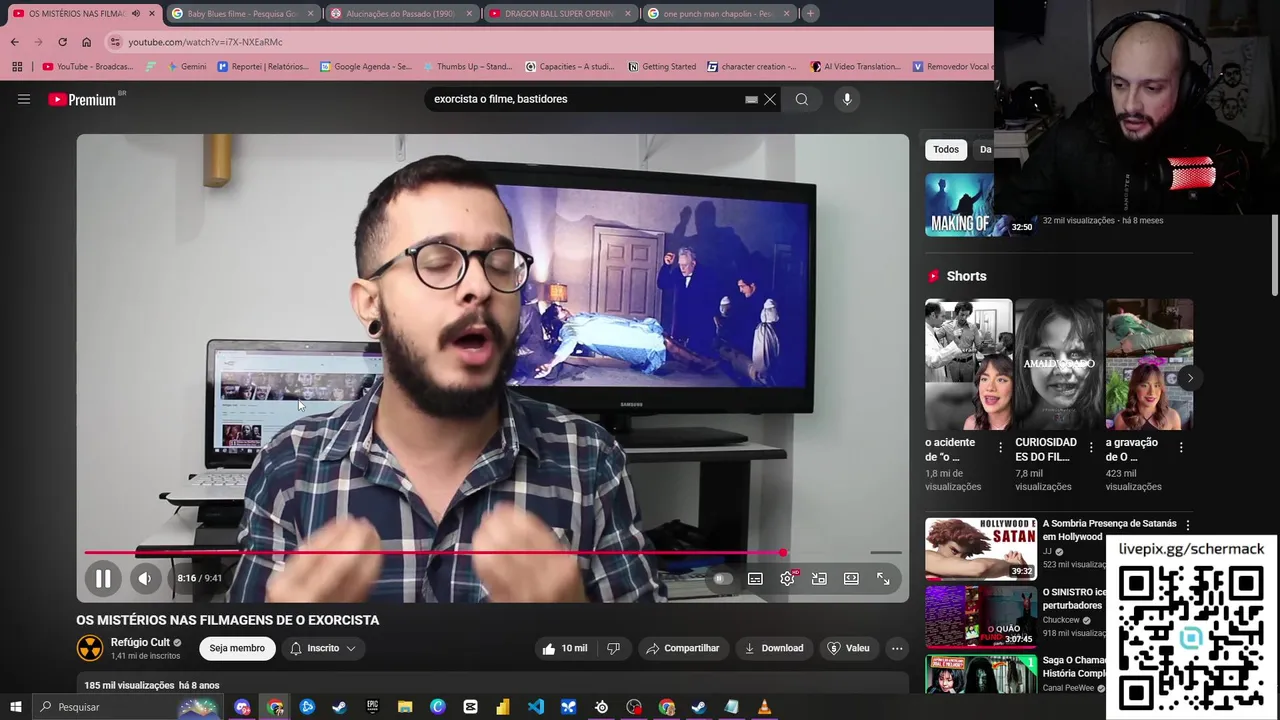Open short 'o acidente de o...'

point(968,364)
